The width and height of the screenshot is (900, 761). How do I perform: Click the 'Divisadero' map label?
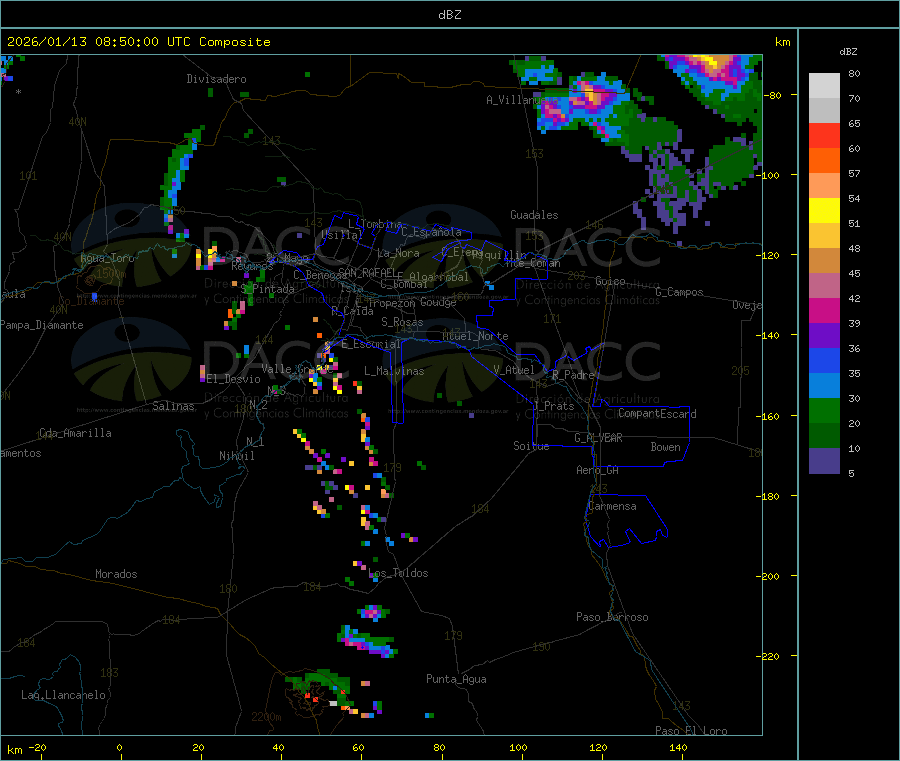coord(216,79)
